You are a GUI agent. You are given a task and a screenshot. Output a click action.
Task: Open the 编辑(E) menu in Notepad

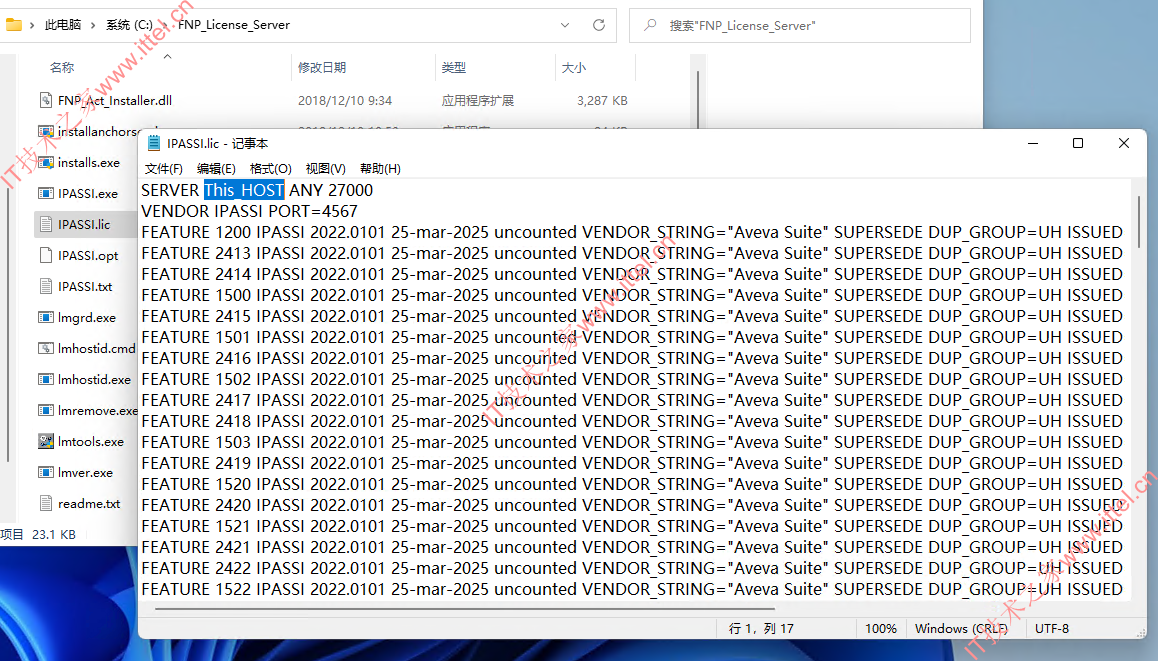[x=216, y=168]
